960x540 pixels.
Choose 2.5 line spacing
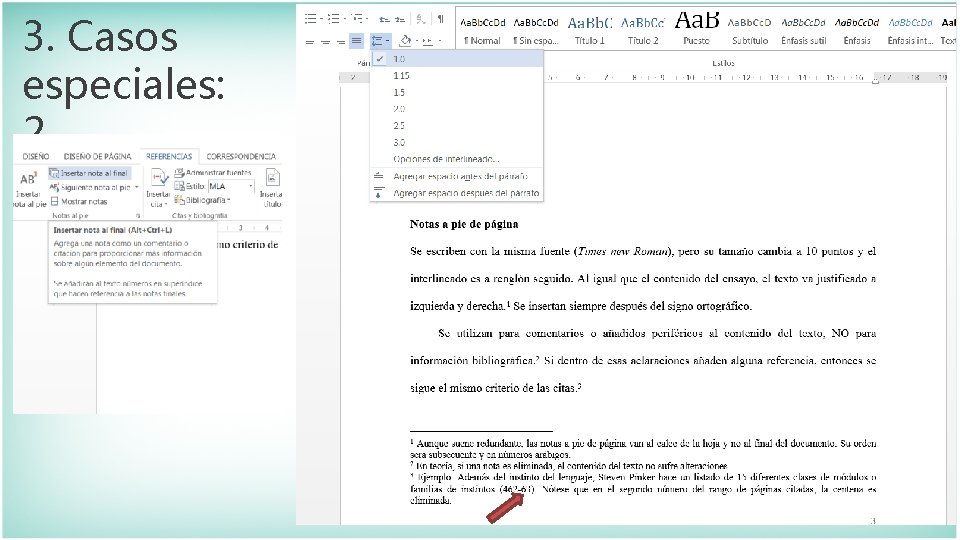click(x=457, y=126)
